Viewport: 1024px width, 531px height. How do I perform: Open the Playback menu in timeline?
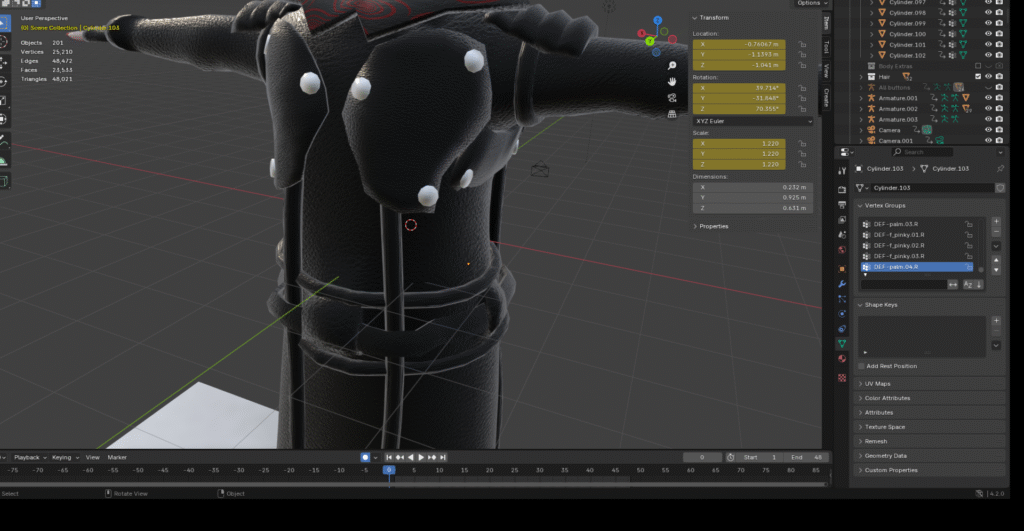pos(26,457)
